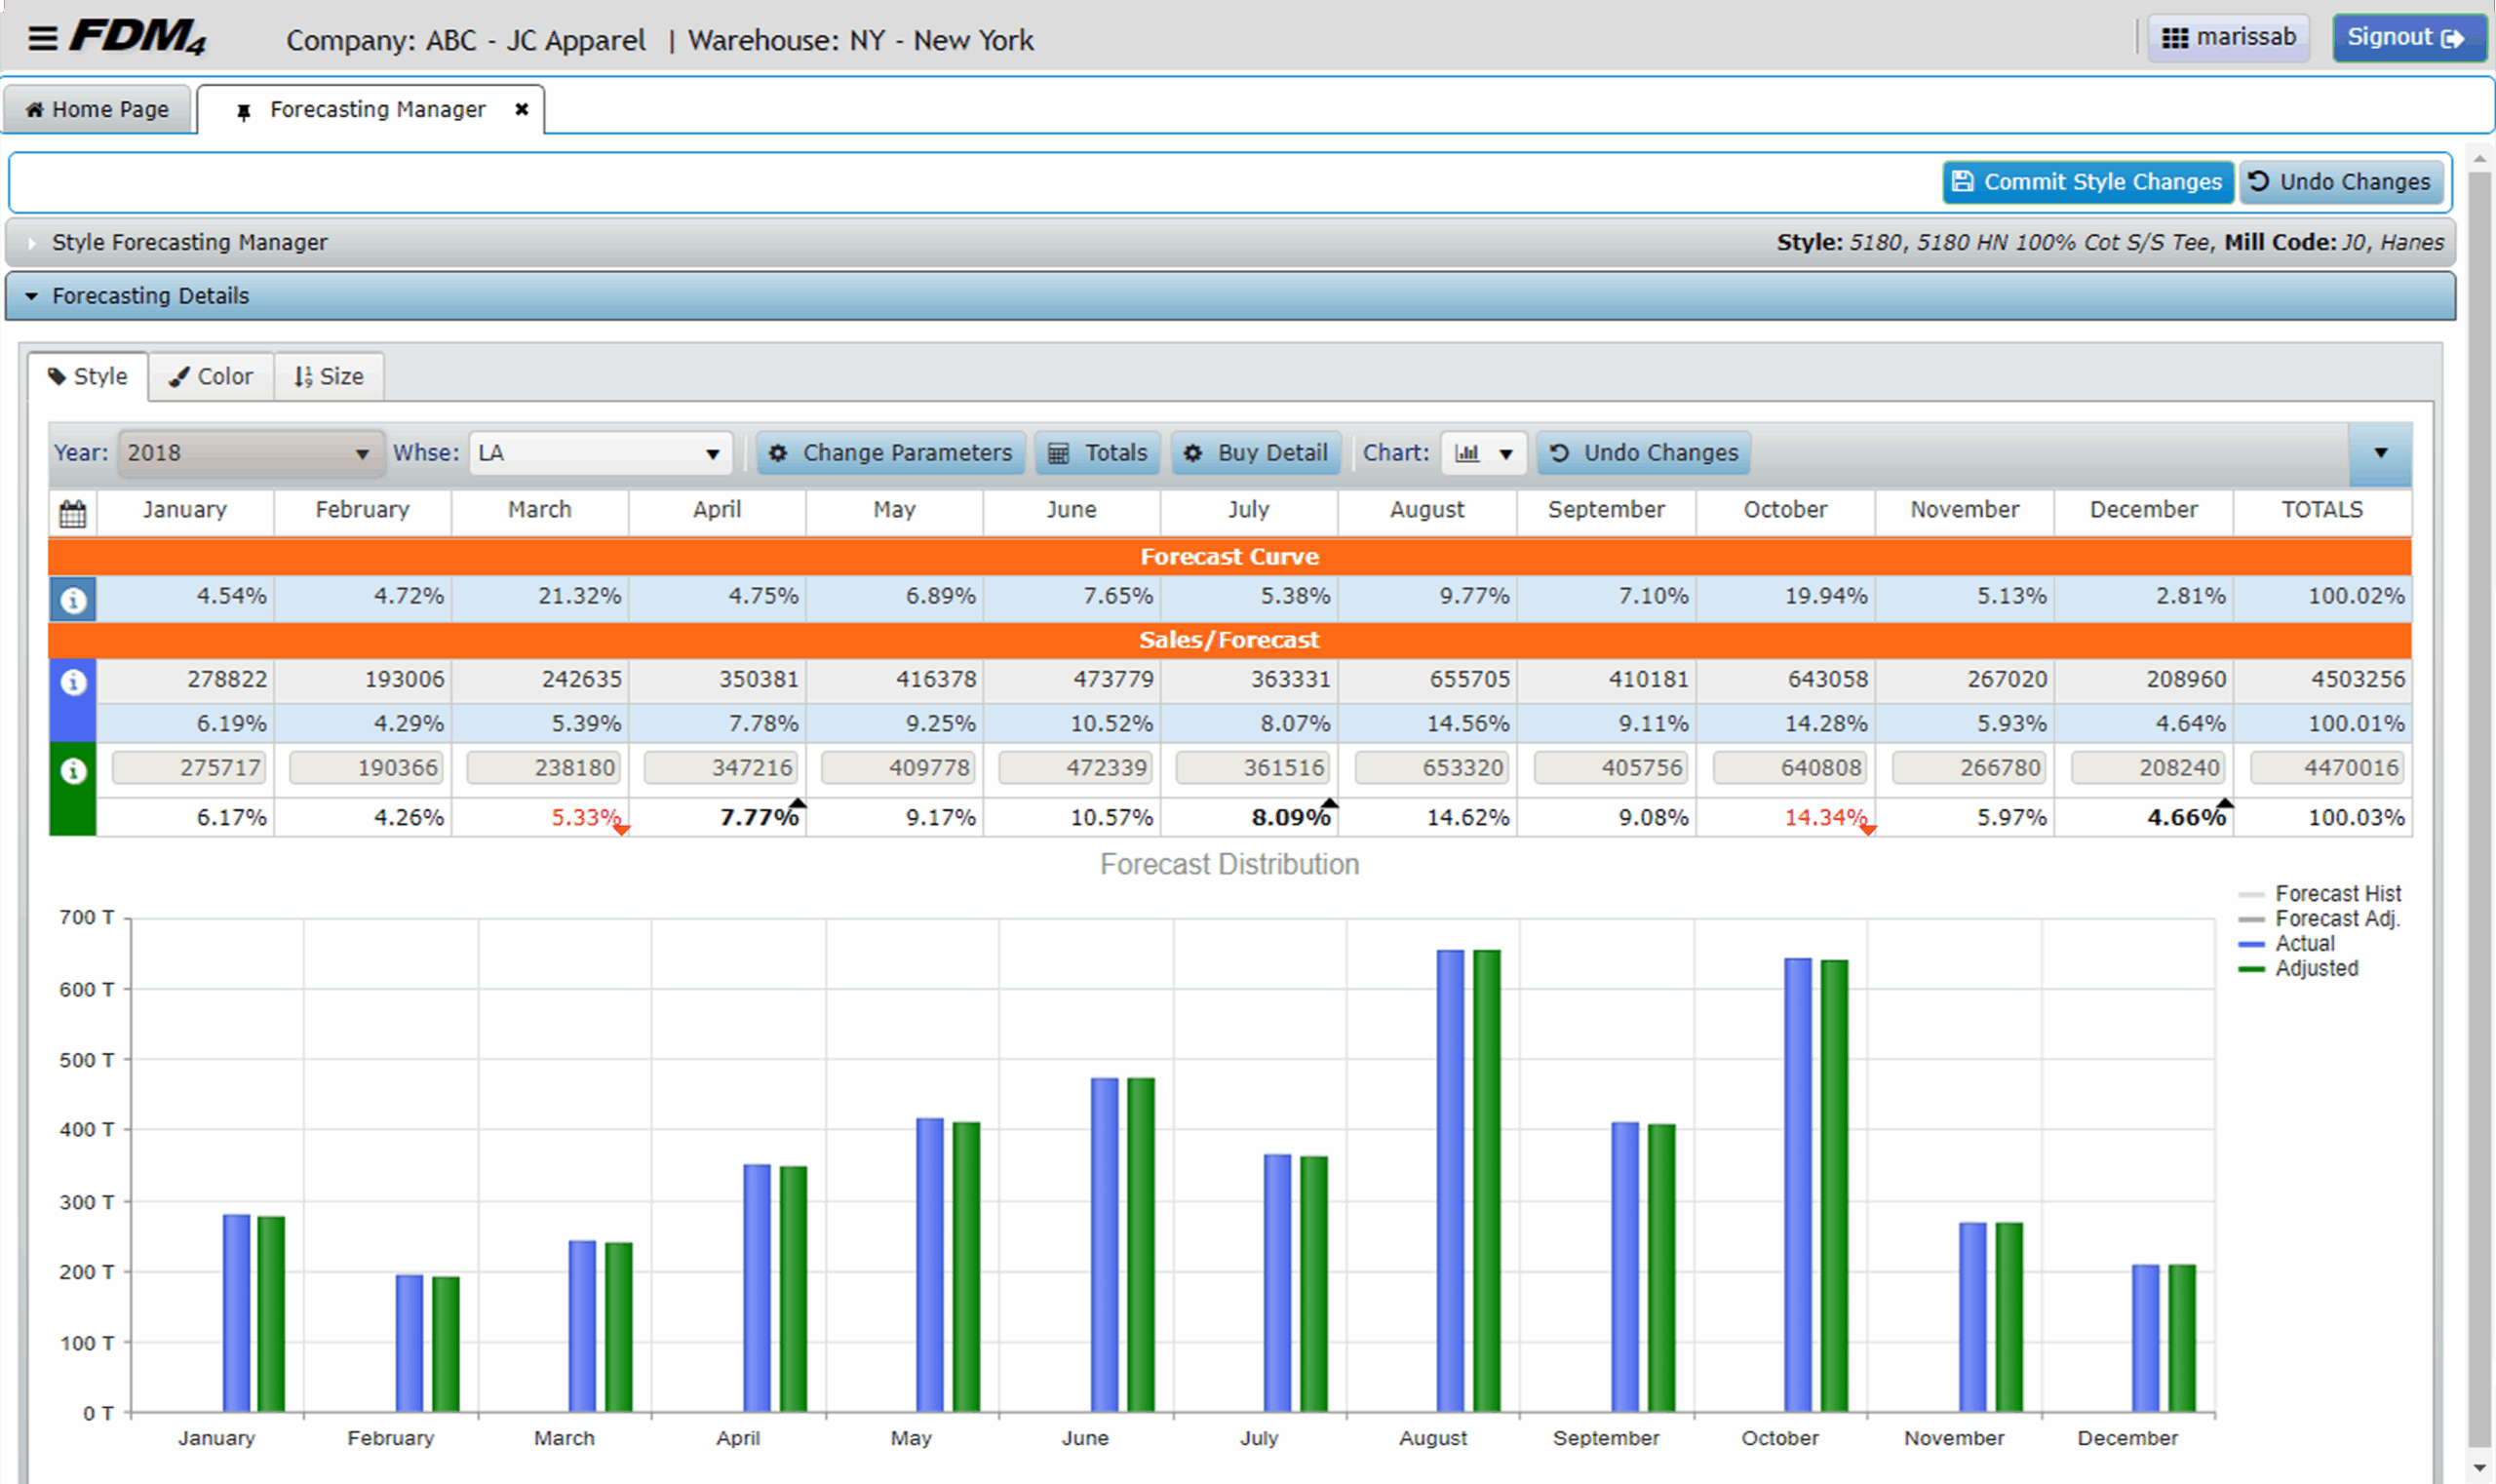Open the Year 2018 dropdown
The width and height of the screenshot is (2496, 1484).
point(250,453)
